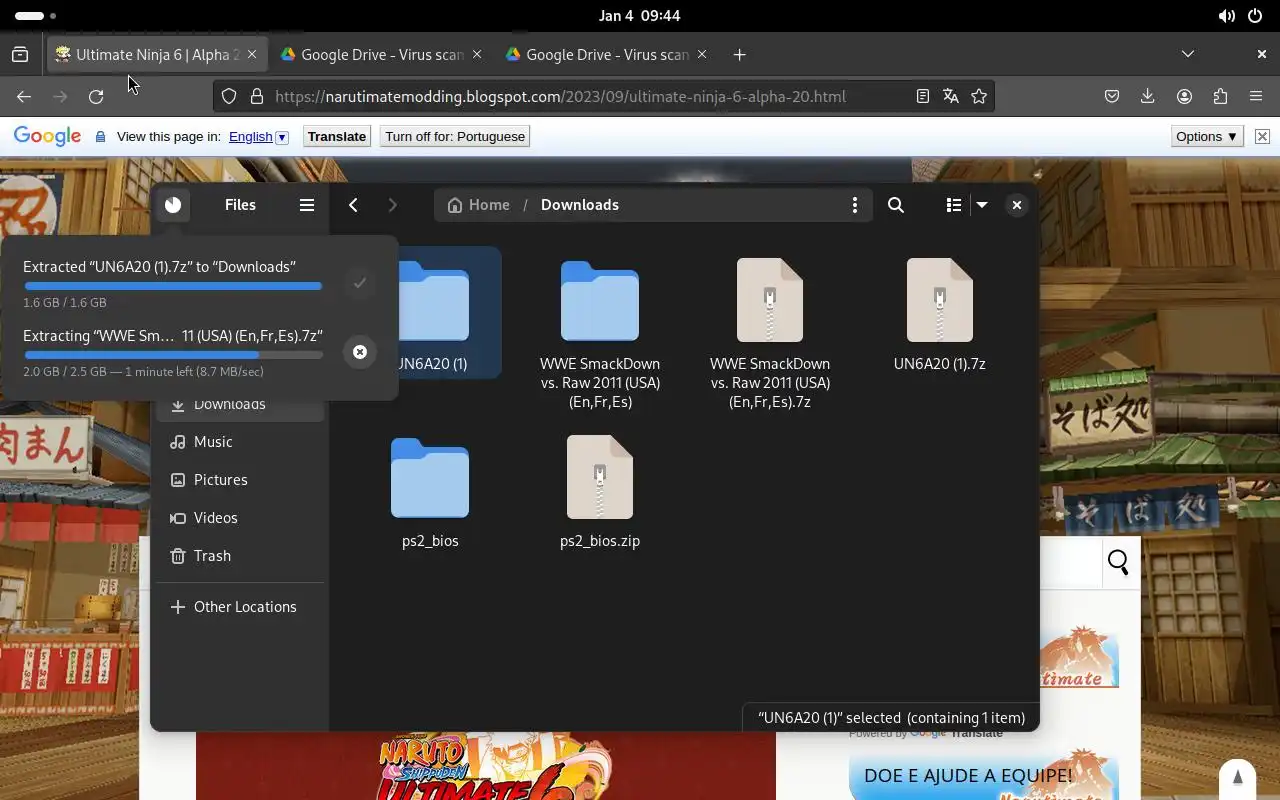The height and width of the screenshot is (800, 1280).
Task: Open Firefox account icon
Action: coord(1184,96)
